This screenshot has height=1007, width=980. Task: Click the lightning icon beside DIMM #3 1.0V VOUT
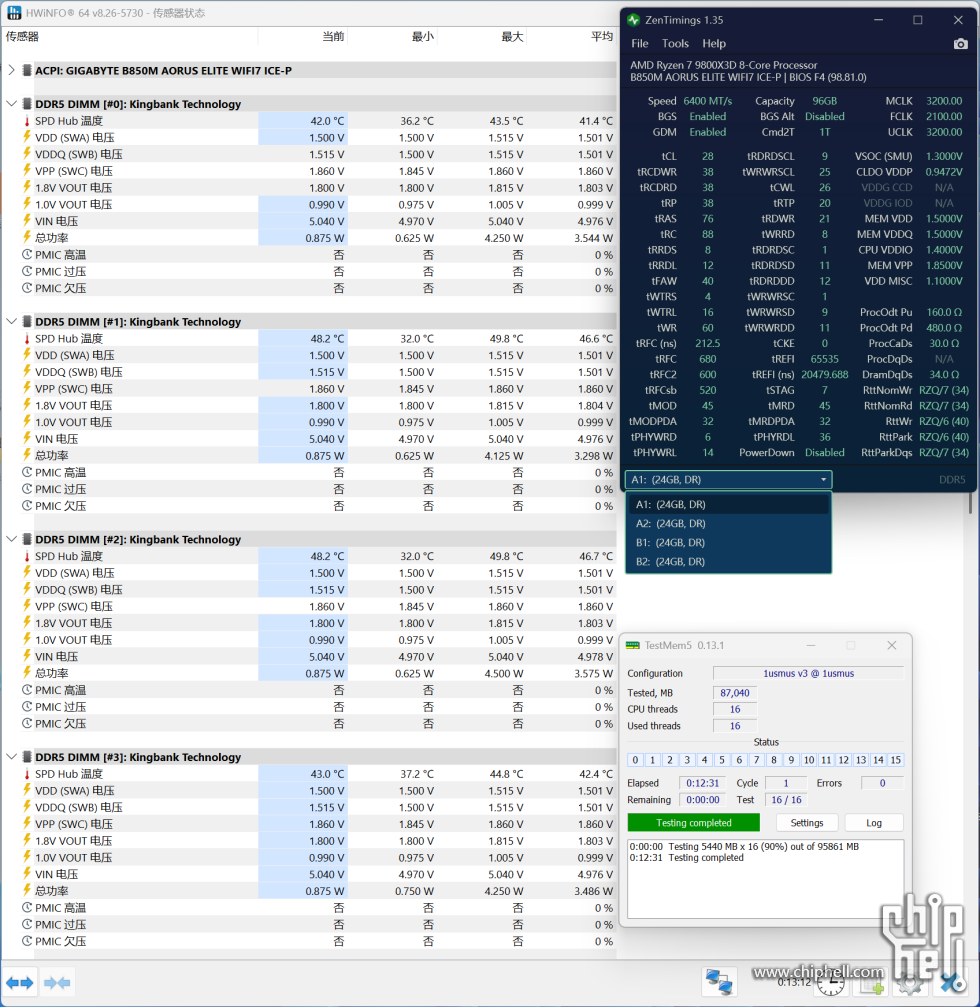27,857
